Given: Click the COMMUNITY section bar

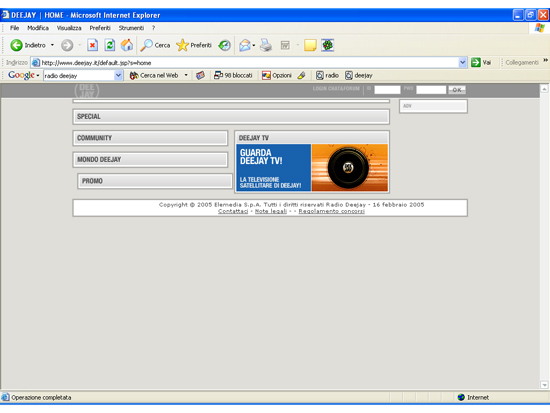Looking at the screenshot, I should [x=150, y=138].
